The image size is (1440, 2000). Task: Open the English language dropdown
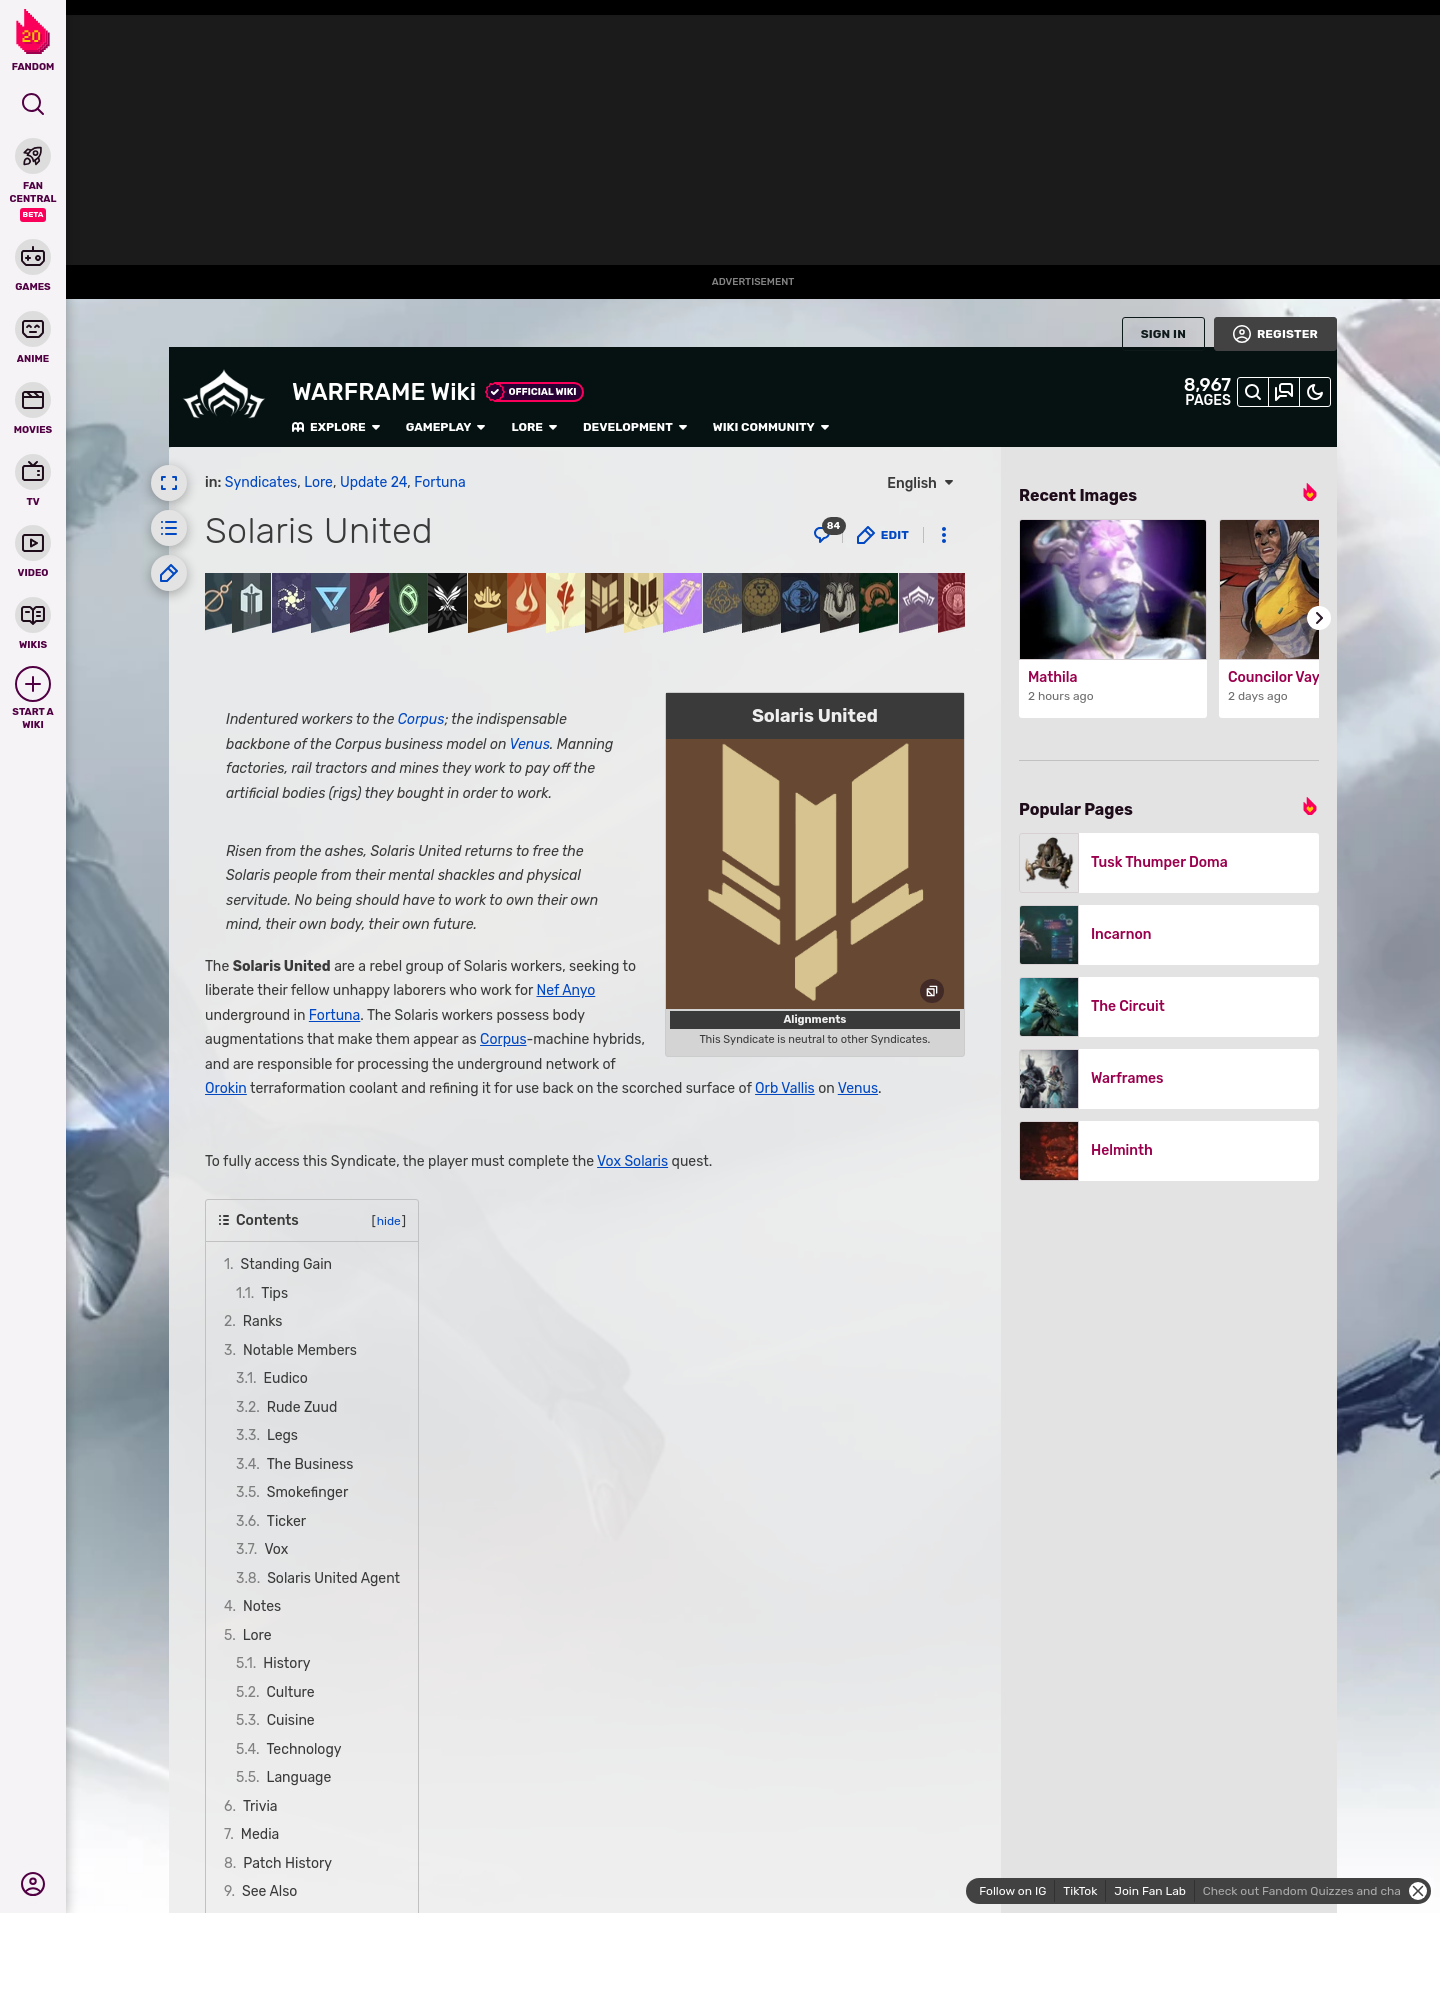point(920,483)
